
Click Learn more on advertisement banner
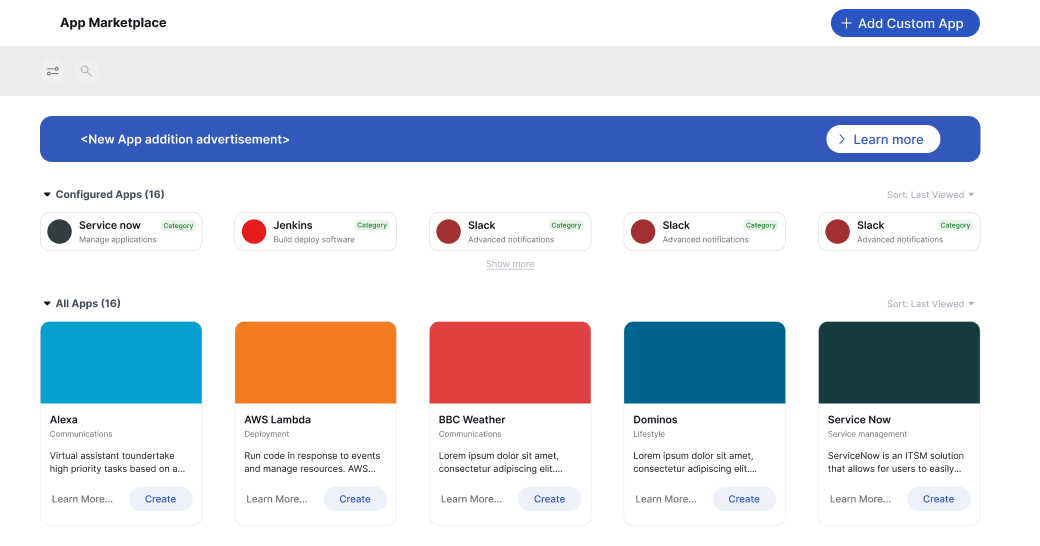883,139
